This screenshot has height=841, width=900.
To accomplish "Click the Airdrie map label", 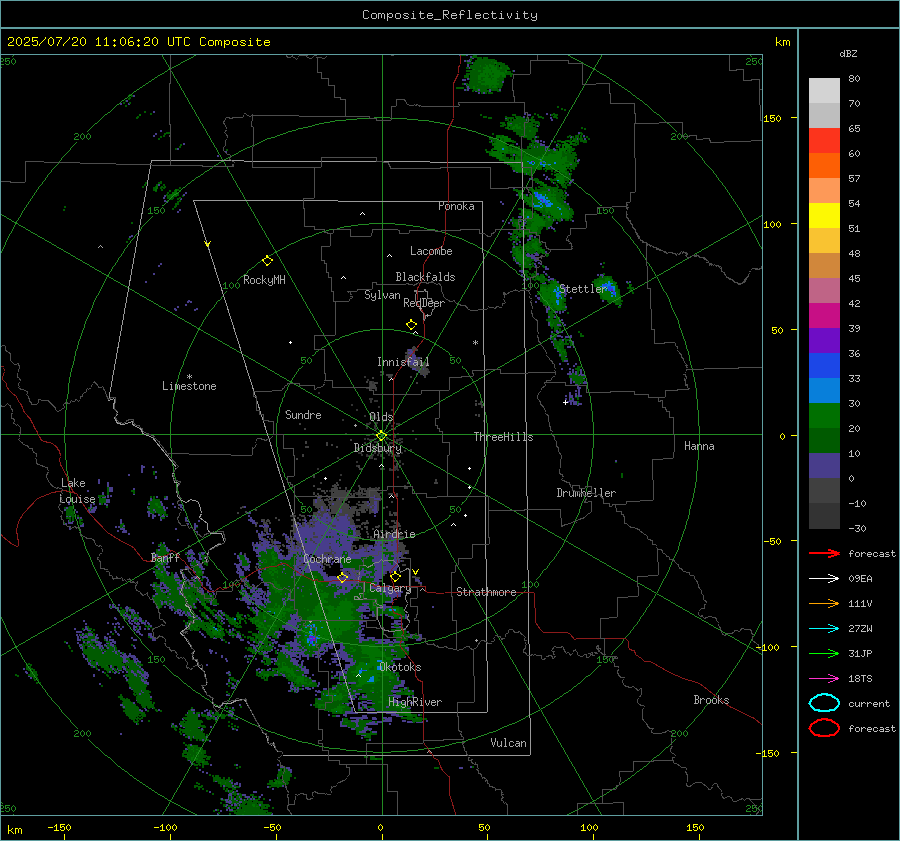I will 394,534.
